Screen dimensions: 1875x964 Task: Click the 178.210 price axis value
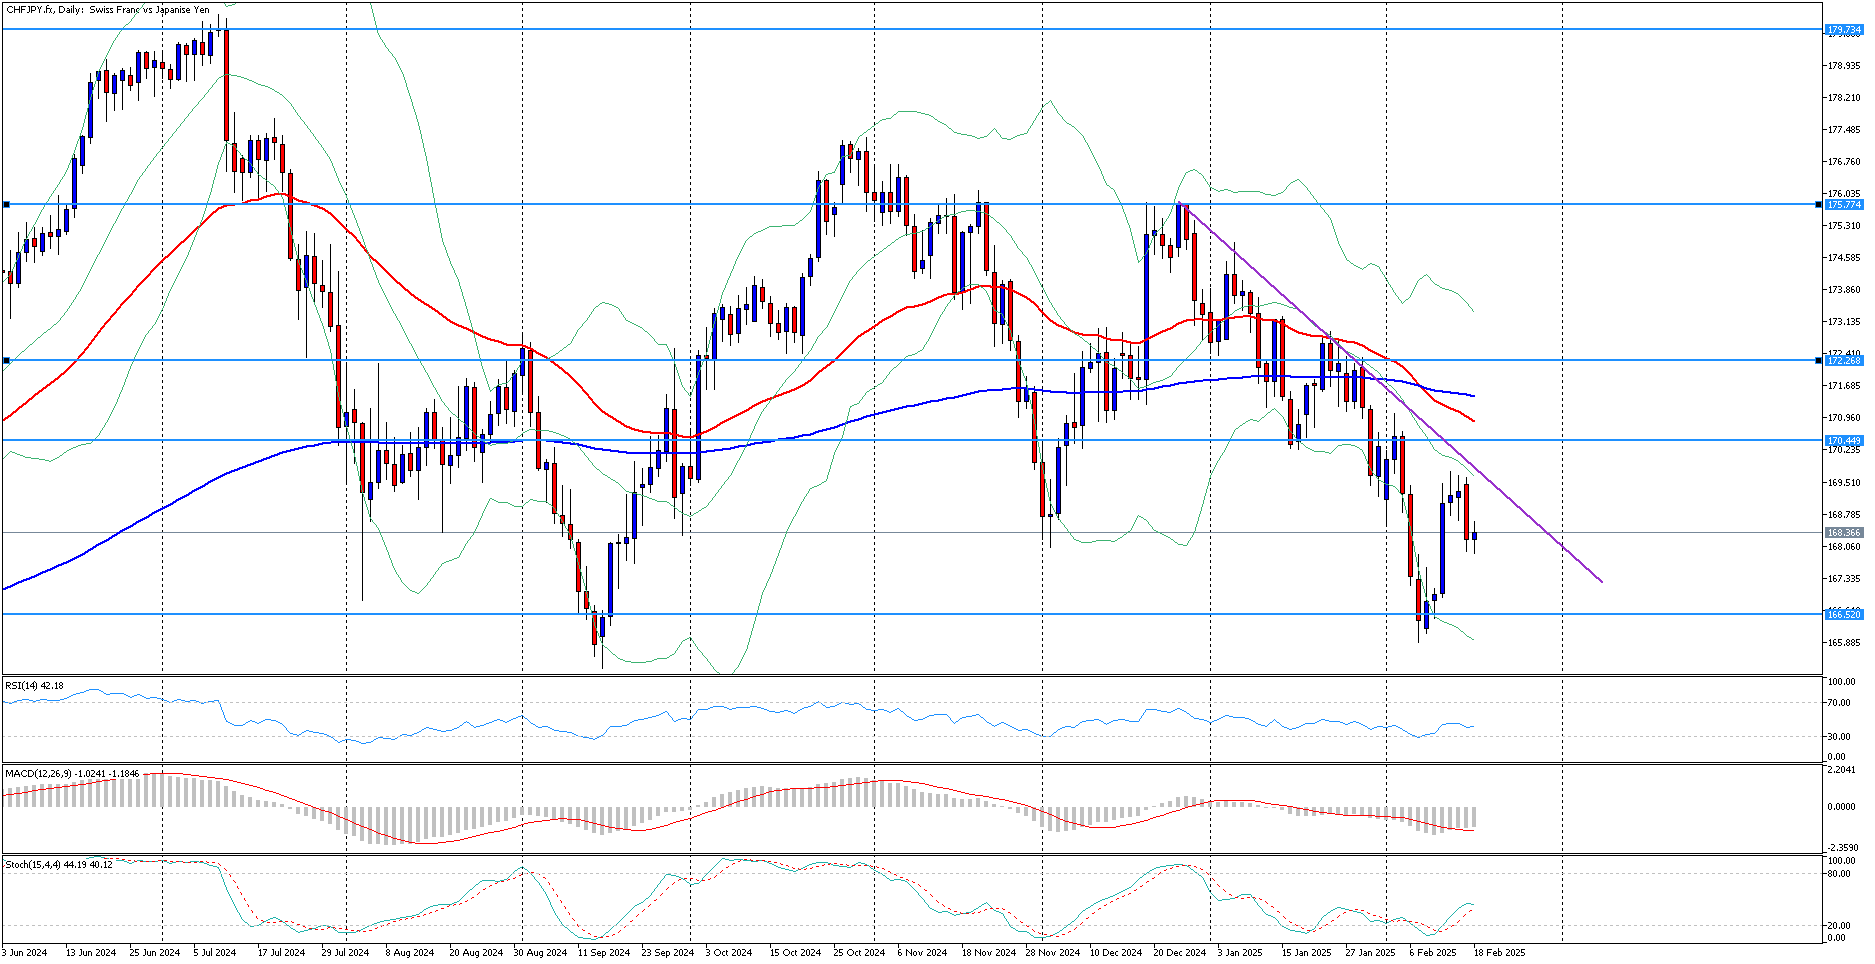tap(1844, 98)
